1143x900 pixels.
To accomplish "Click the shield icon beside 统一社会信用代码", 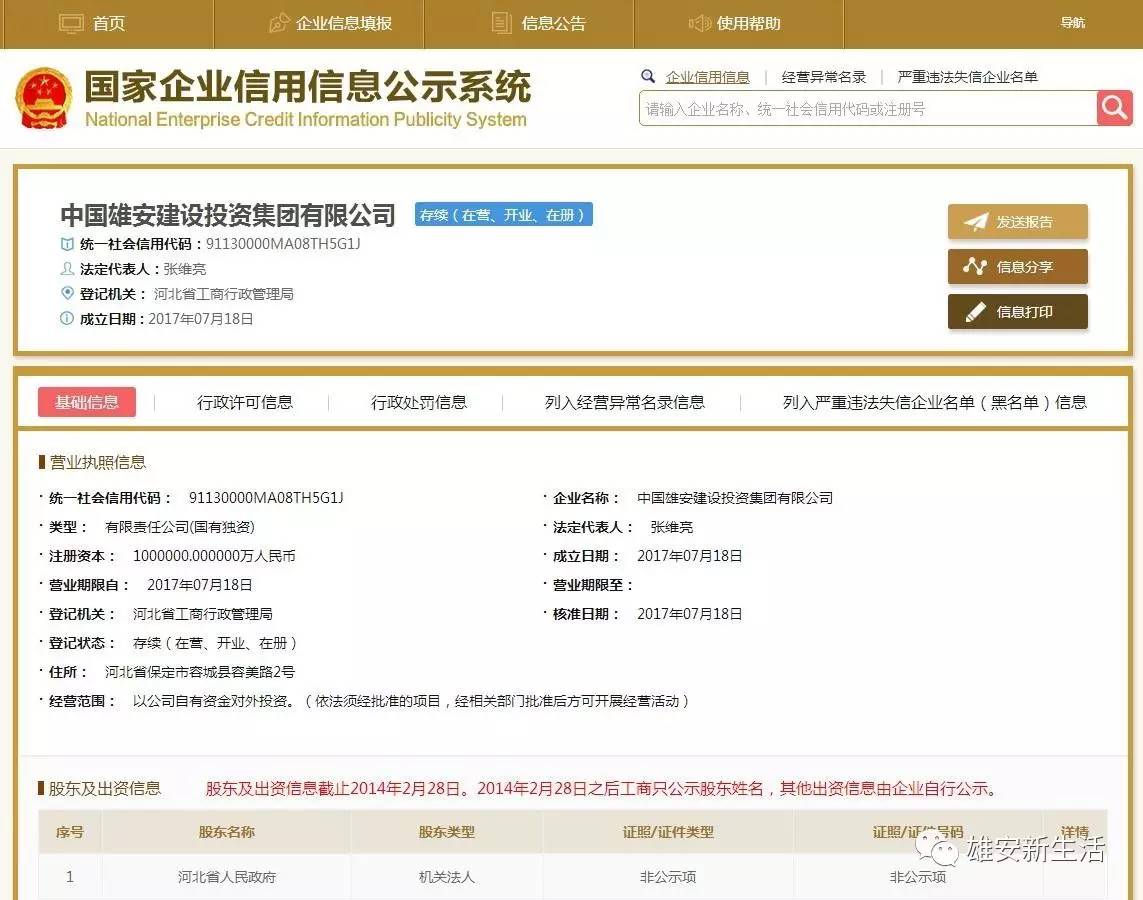I will point(67,244).
